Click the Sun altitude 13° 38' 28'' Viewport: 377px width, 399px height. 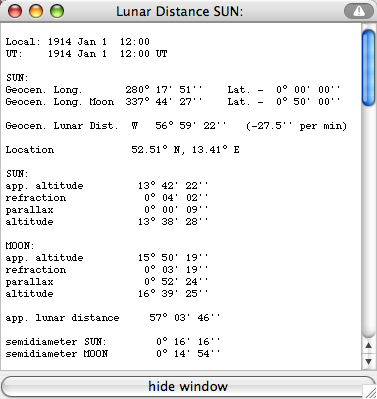173,222
